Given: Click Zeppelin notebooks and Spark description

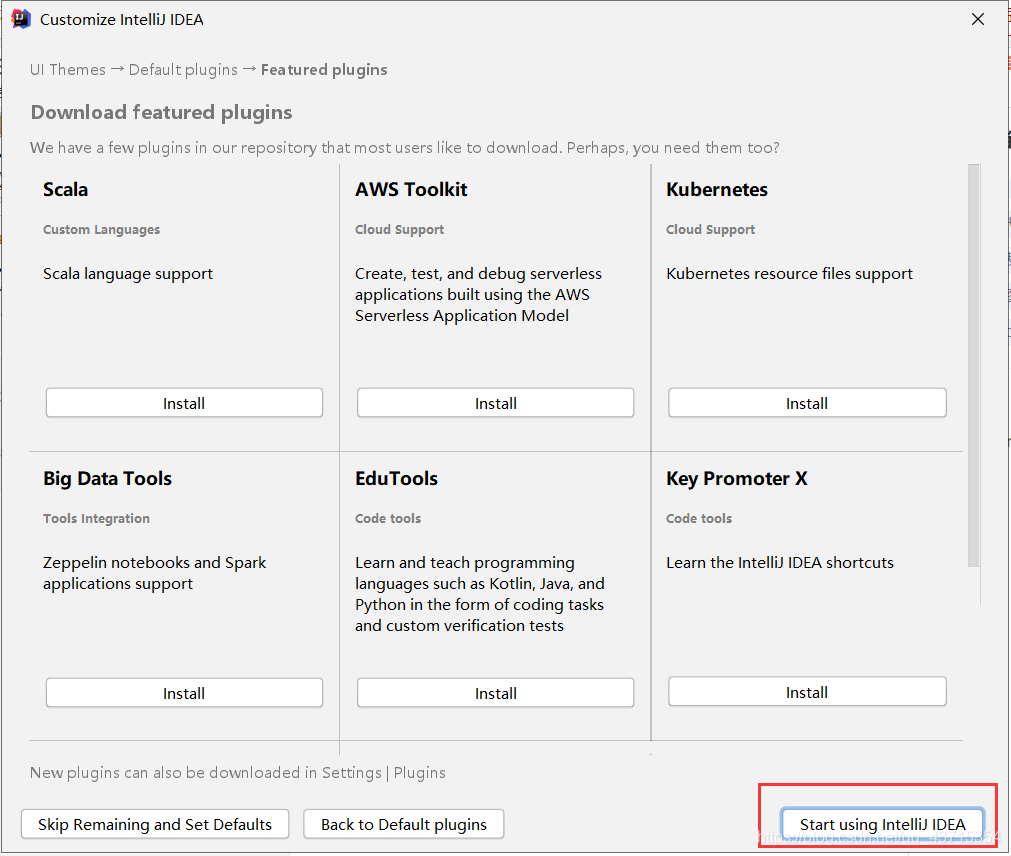Looking at the screenshot, I should [154, 573].
